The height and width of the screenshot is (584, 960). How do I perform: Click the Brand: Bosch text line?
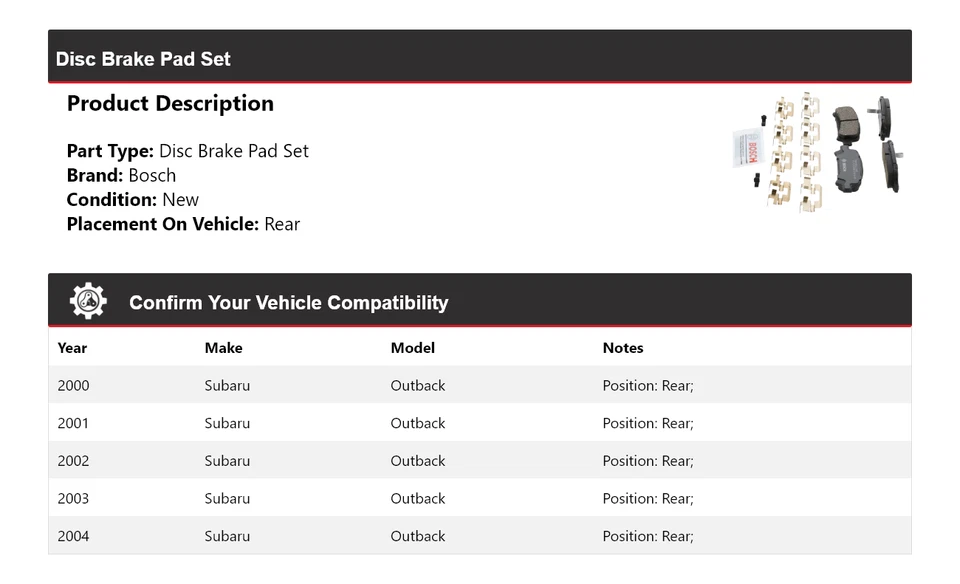[121, 175]
